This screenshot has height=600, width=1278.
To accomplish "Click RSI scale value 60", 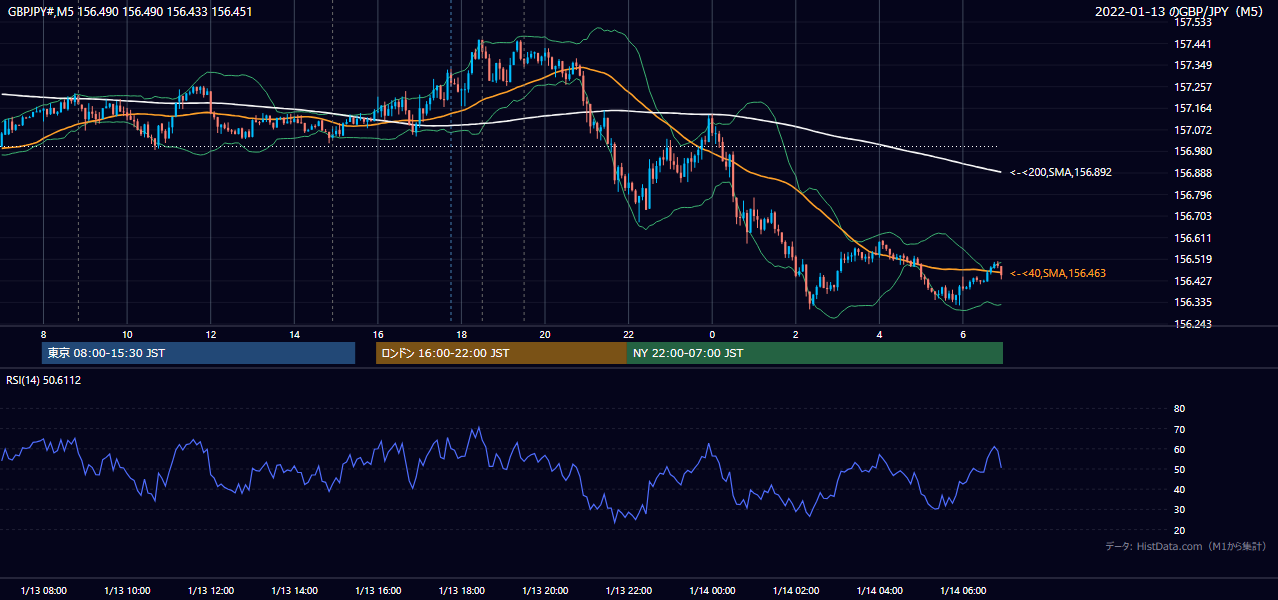I will point(1180,449).
